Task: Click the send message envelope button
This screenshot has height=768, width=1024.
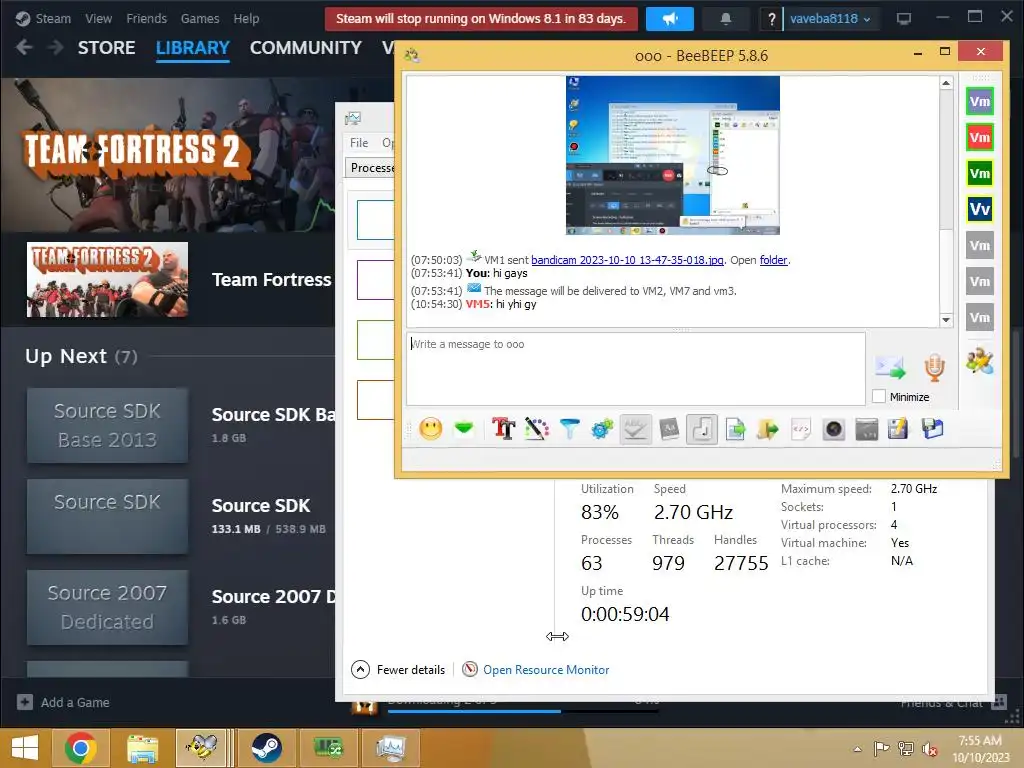Action: [x=890, y=368]
